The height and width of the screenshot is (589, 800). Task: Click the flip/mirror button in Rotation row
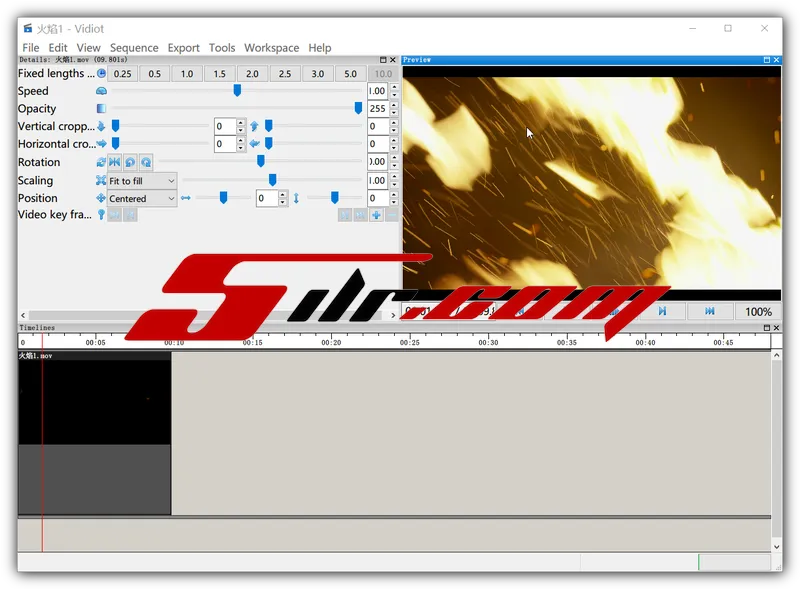[115, 162]
